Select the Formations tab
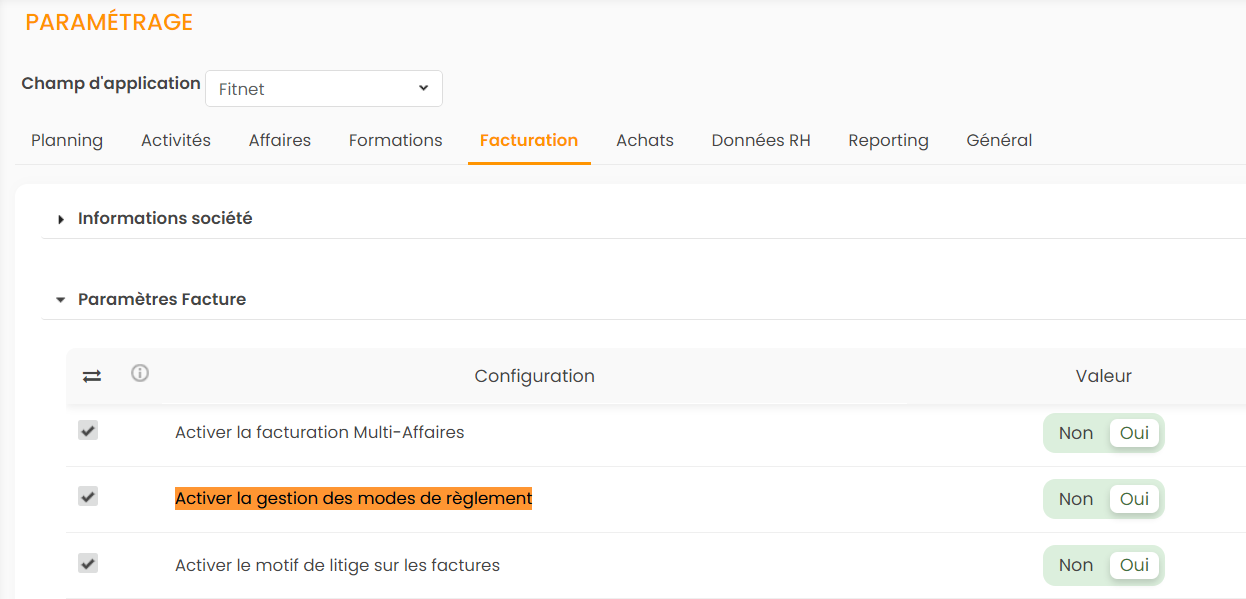 point(395,140)
